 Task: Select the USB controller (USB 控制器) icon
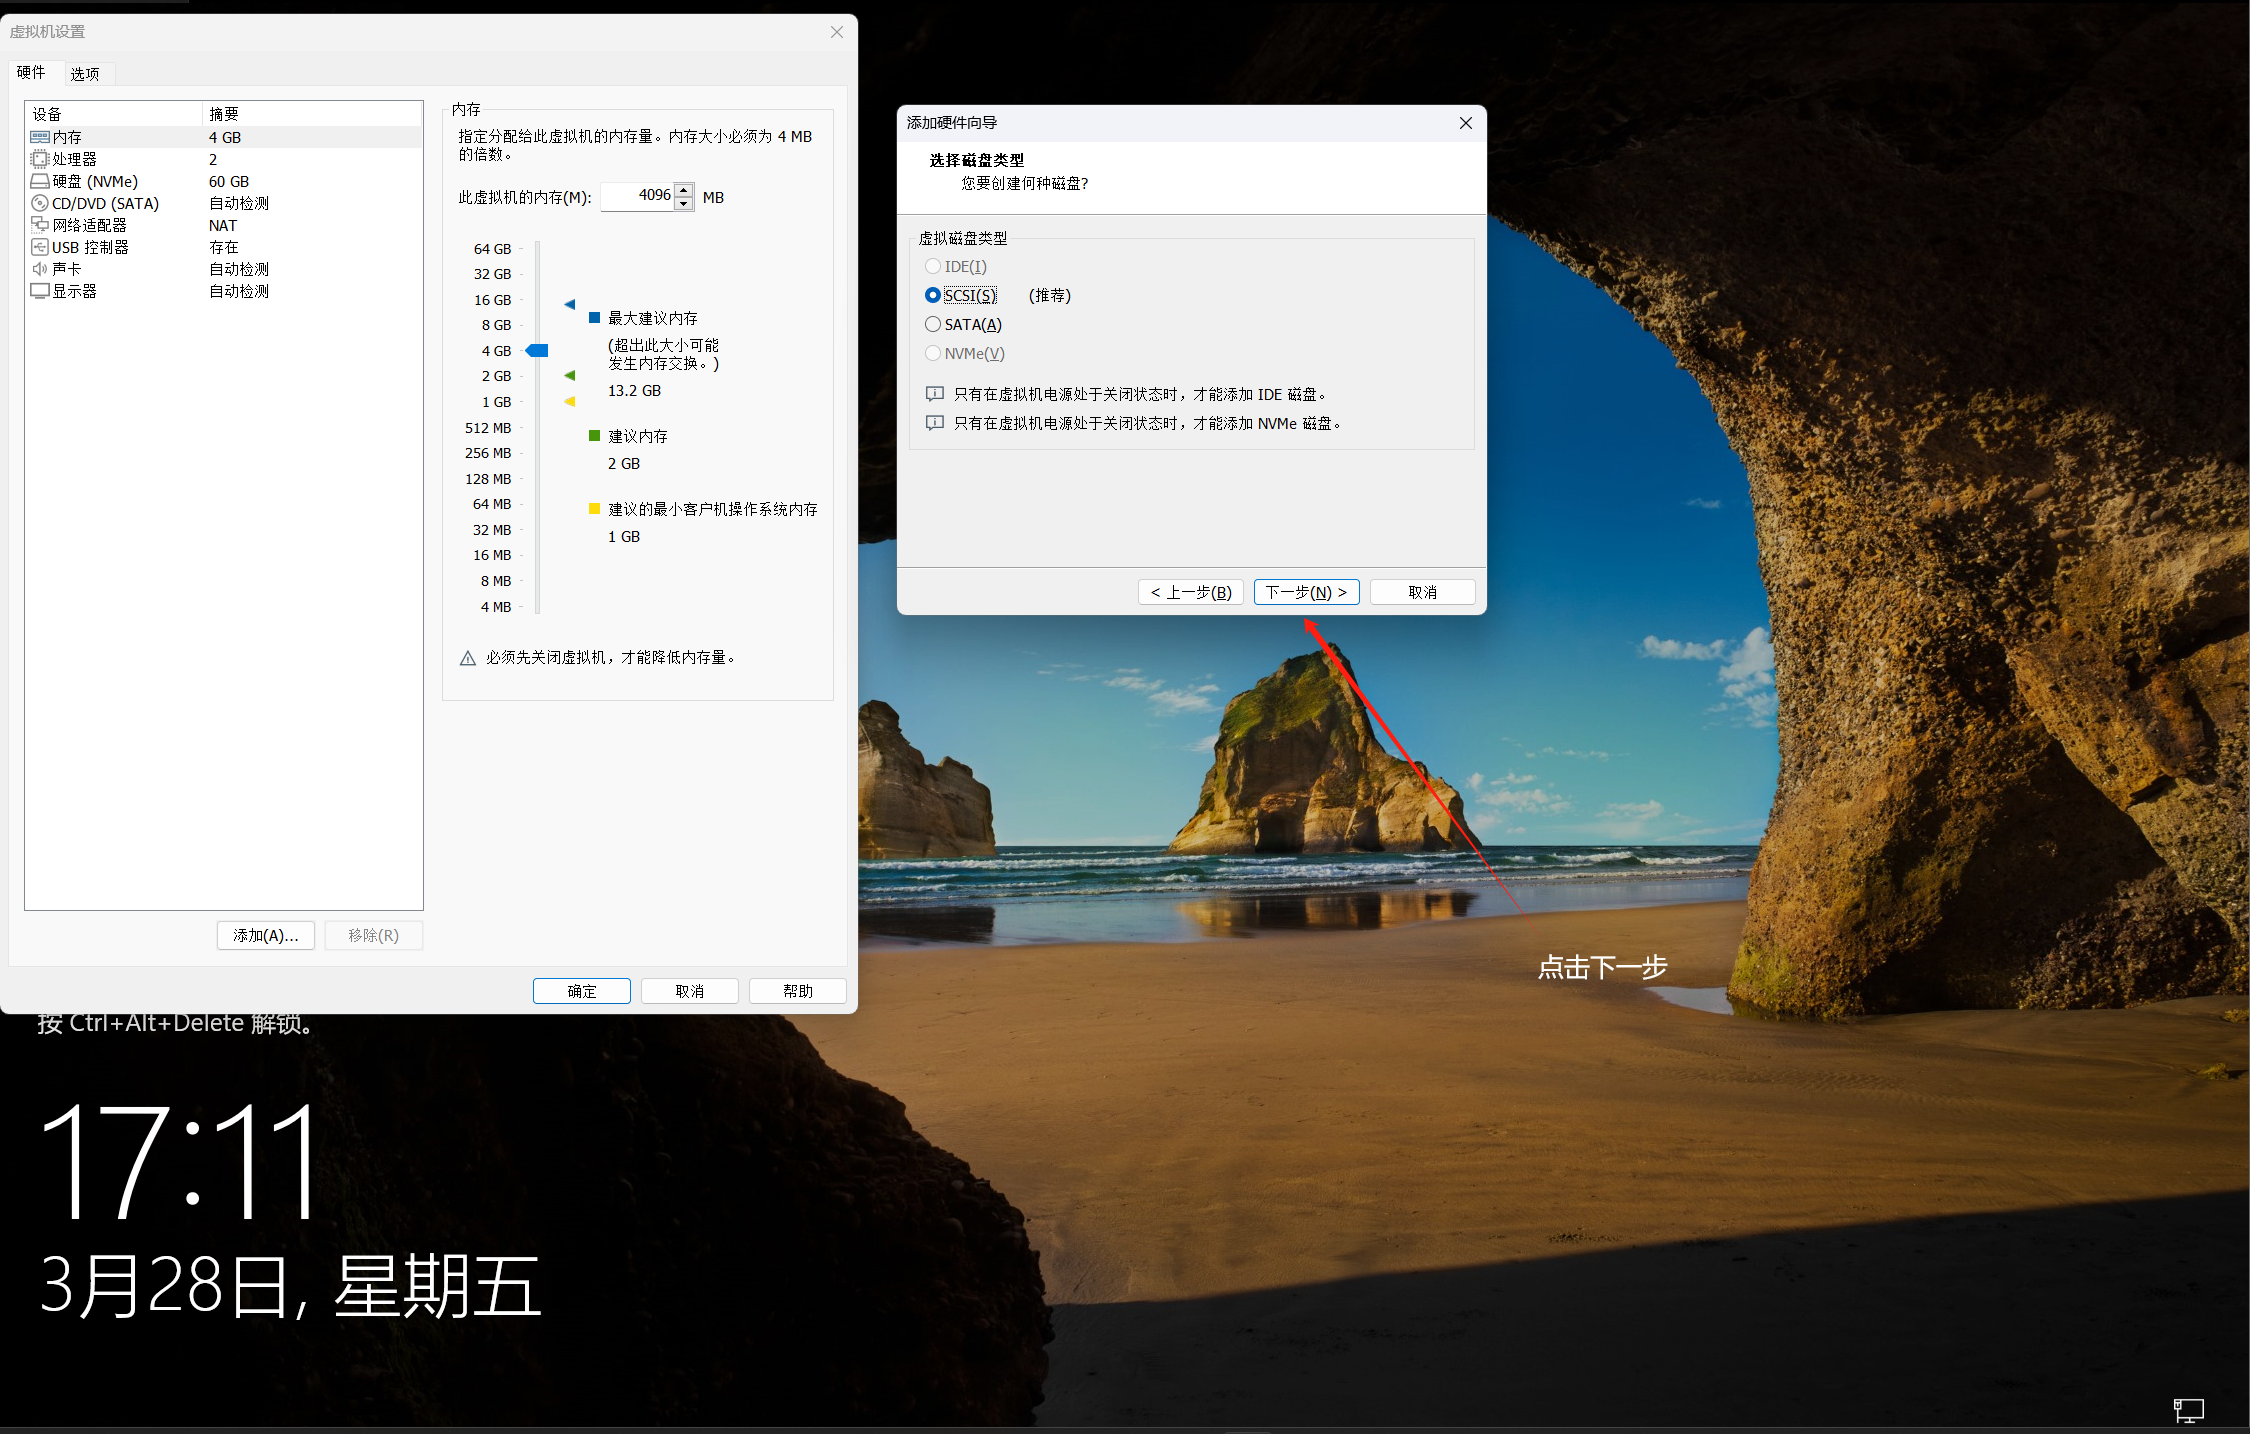(x=40, y=247)
